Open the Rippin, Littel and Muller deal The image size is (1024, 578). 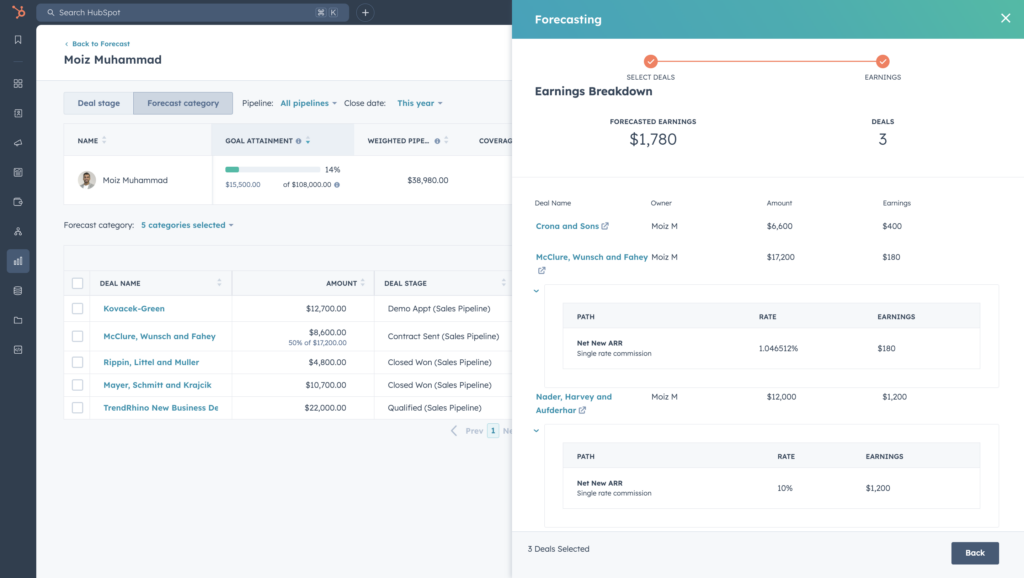151,362
